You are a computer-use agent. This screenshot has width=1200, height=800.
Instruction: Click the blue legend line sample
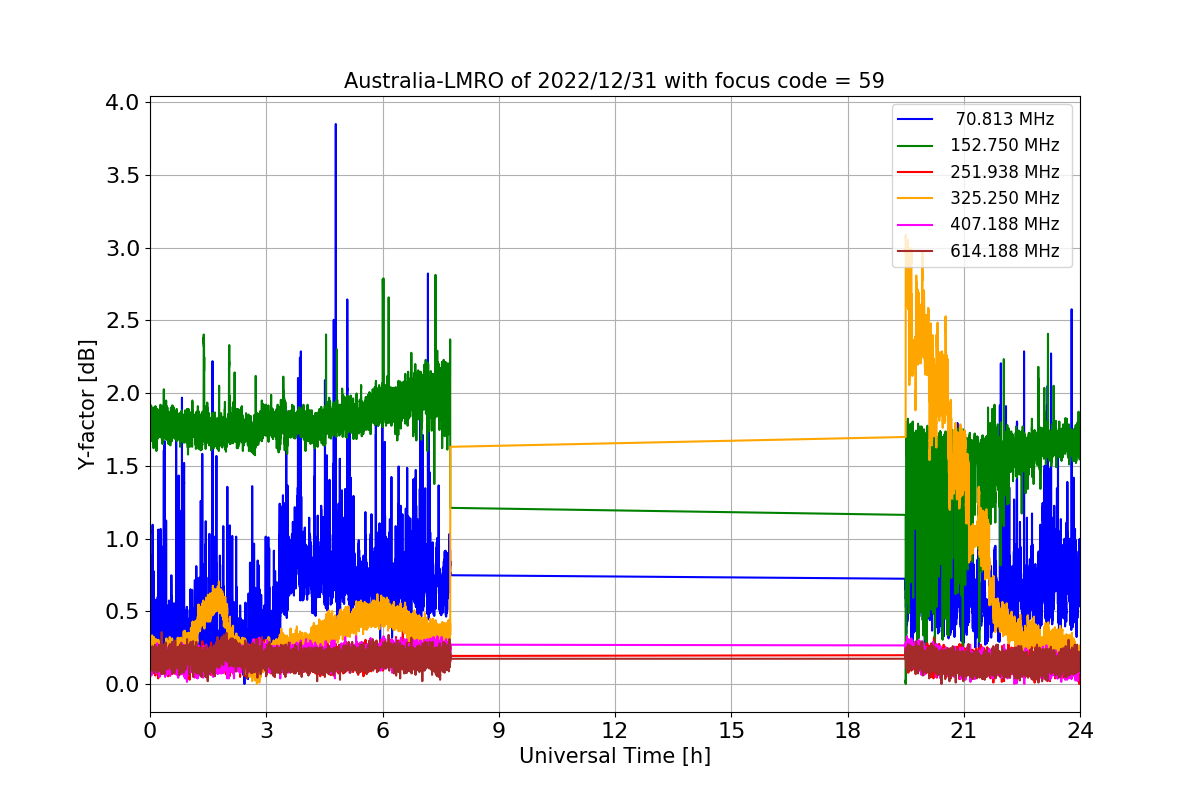917,120
